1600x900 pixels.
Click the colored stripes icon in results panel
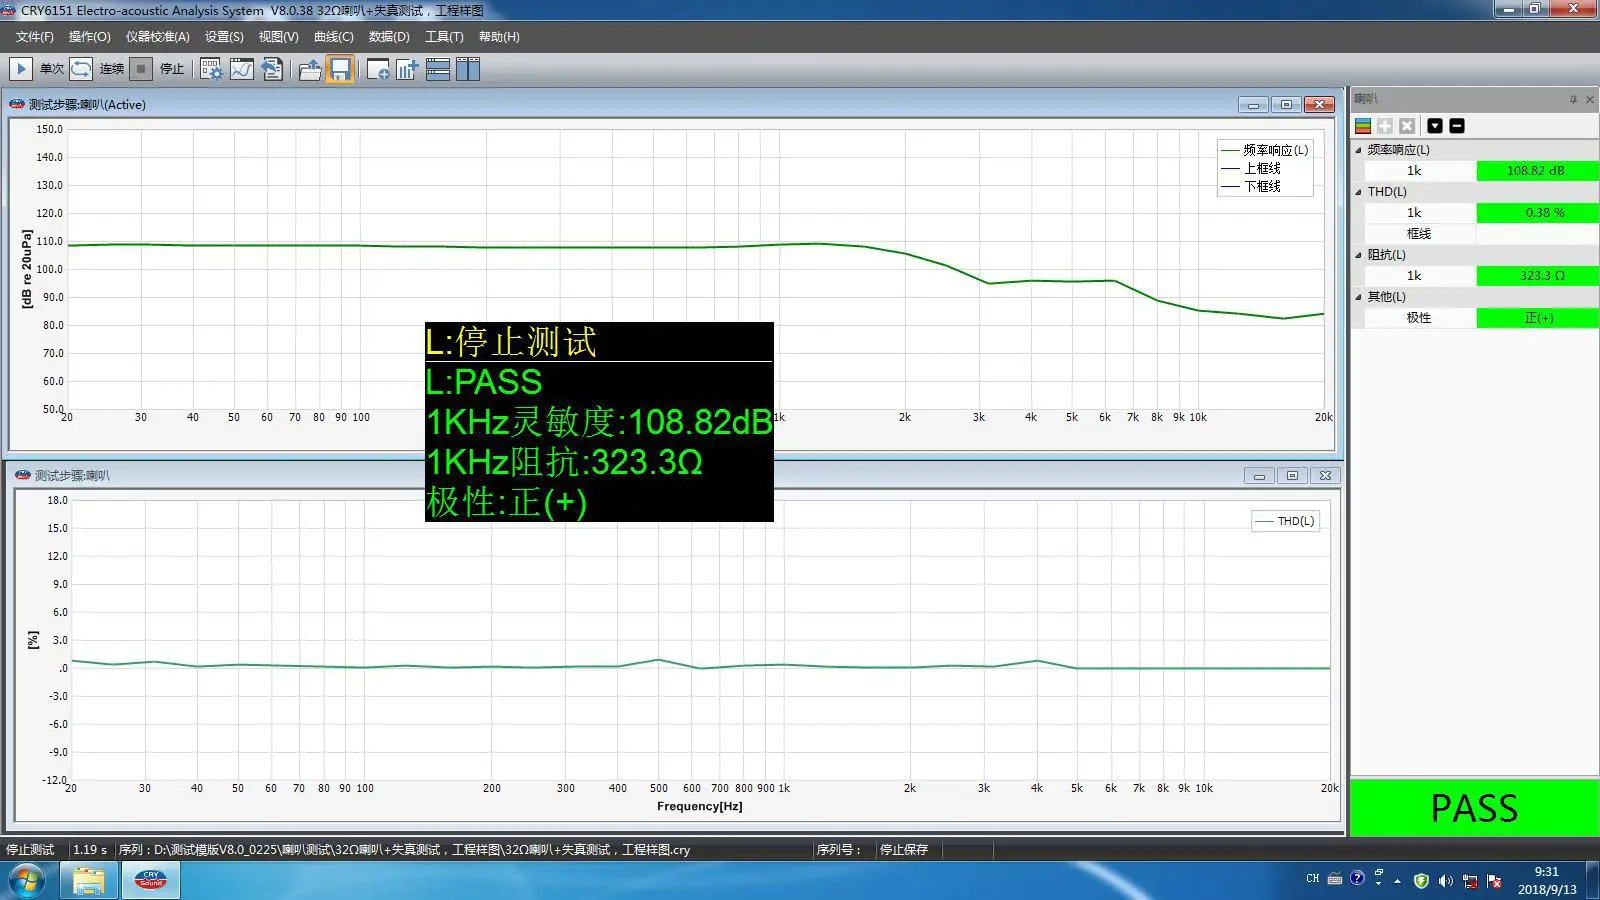coord(1363,126)
